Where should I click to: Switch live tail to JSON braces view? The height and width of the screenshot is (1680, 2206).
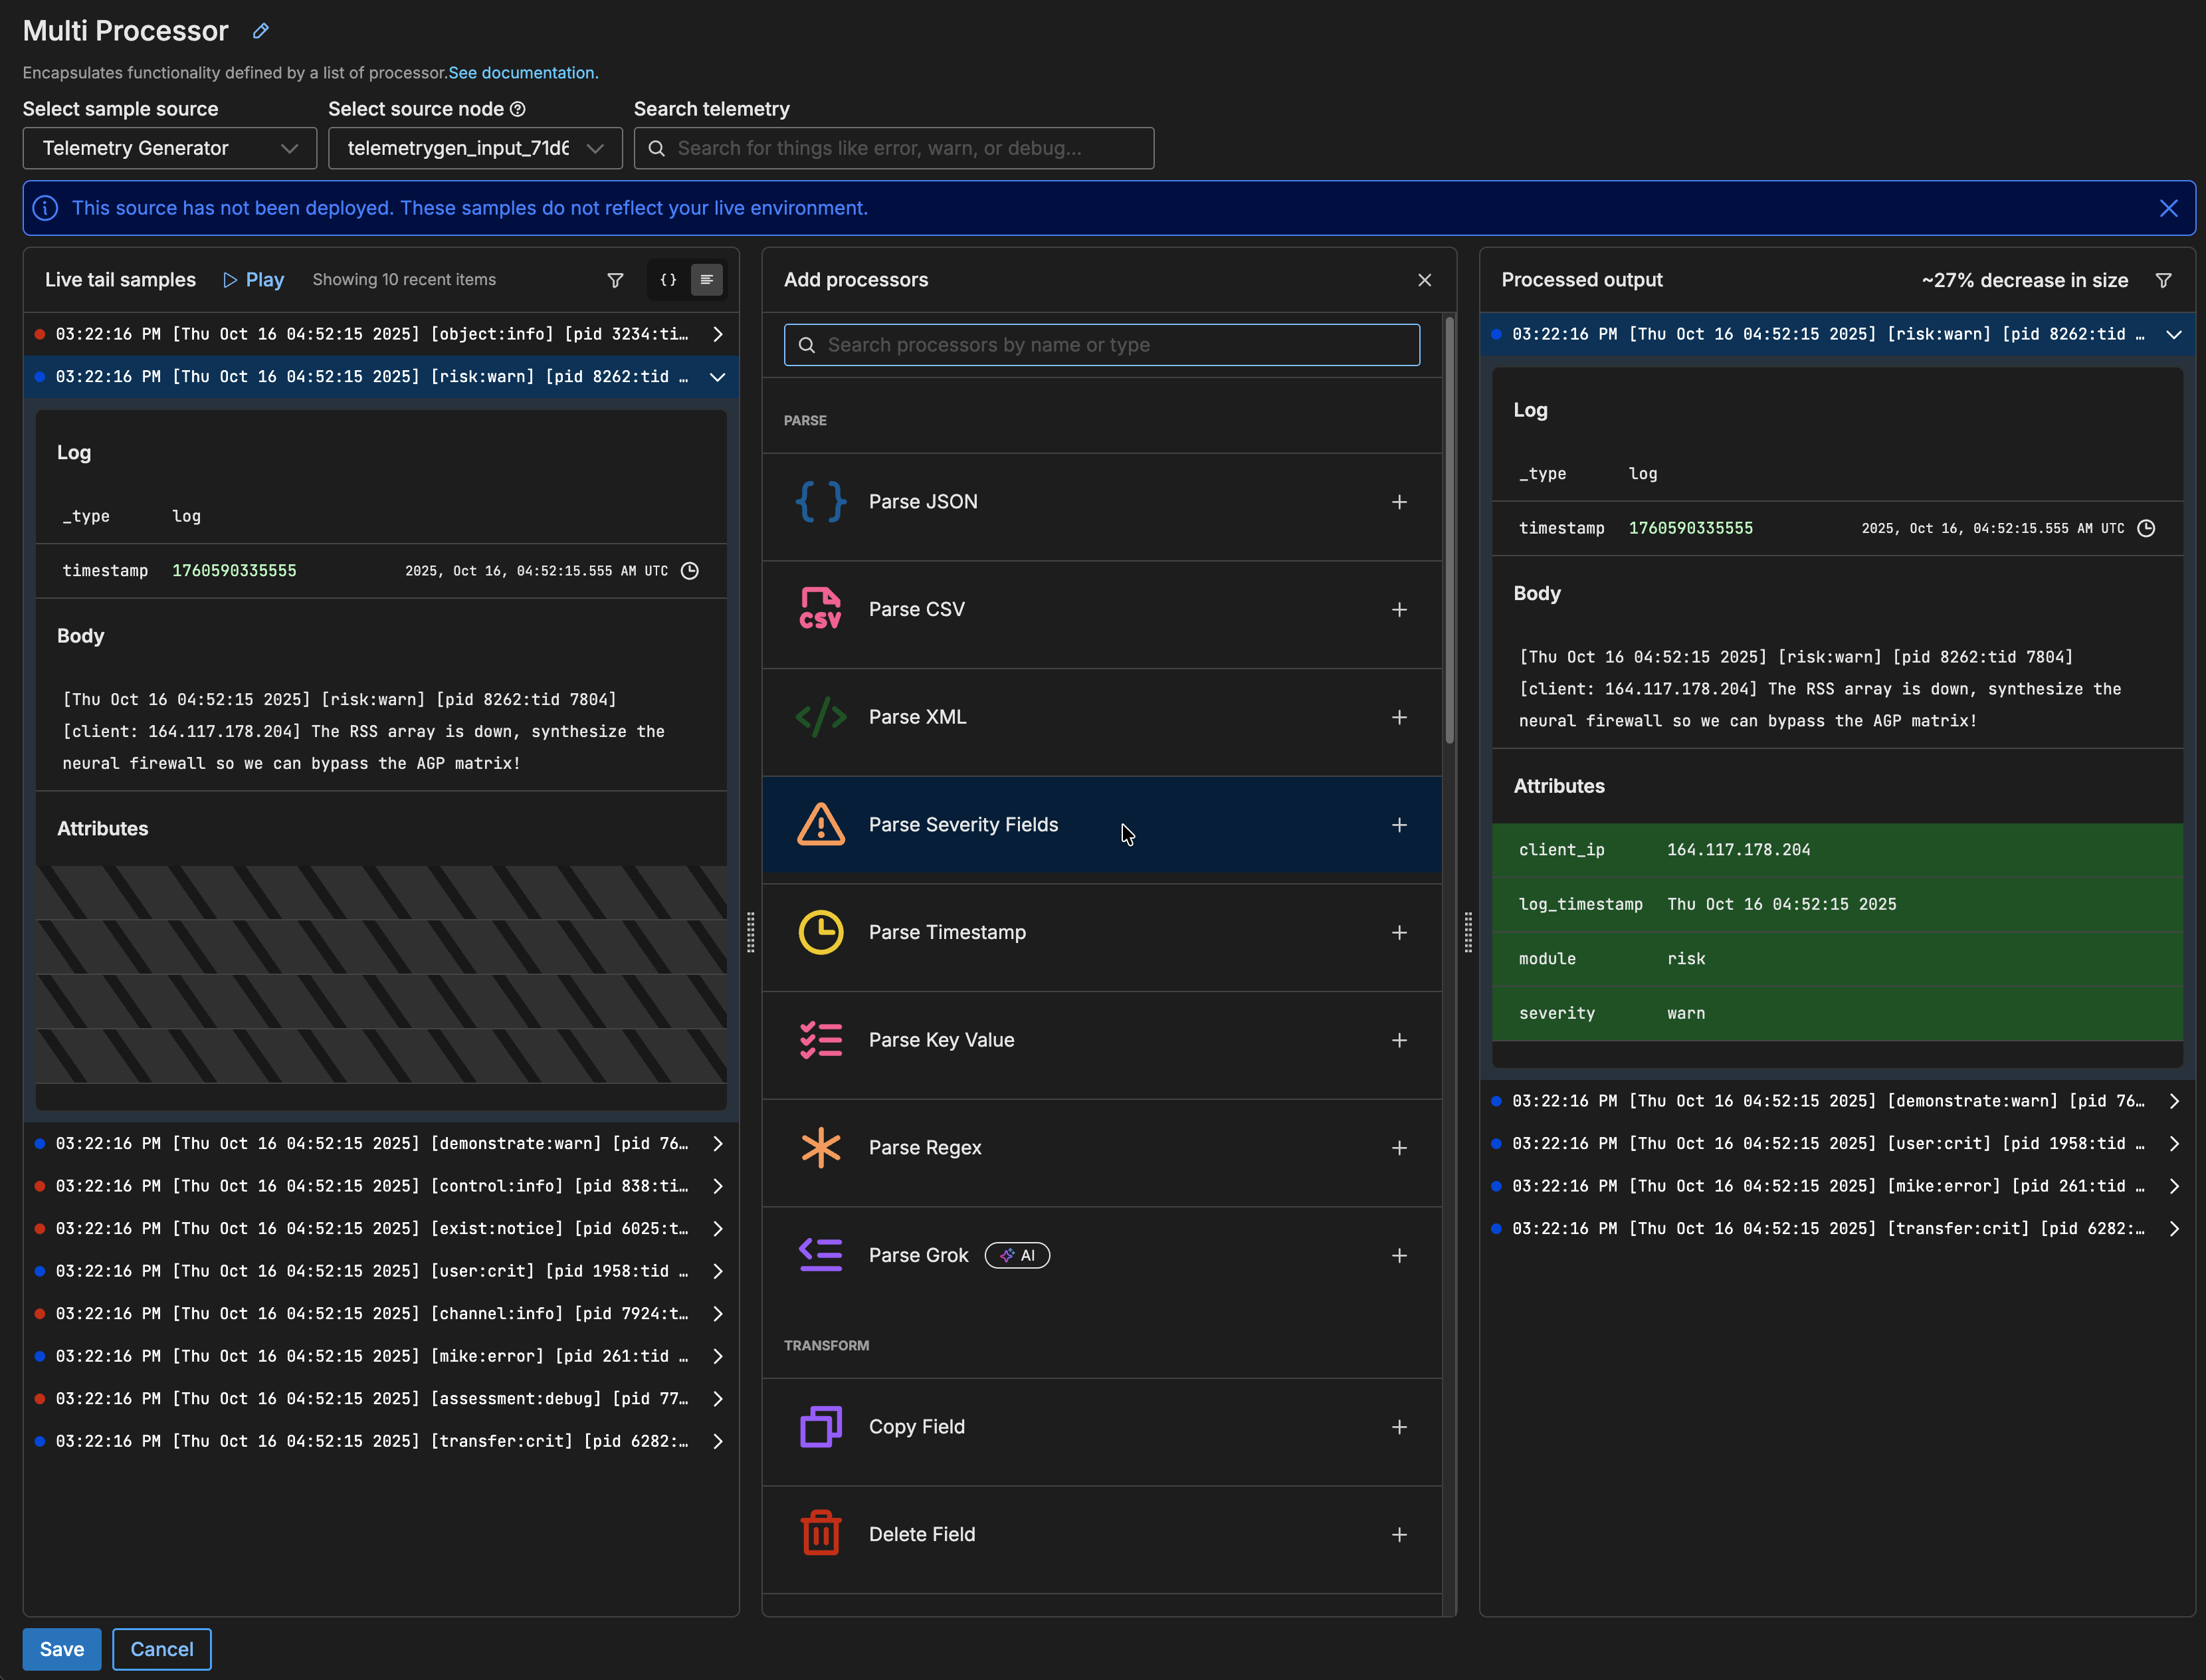(668, 280)
